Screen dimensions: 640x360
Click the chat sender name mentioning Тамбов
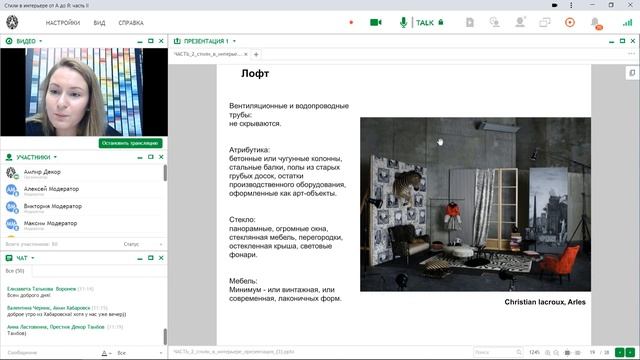(x=56, y=327)
